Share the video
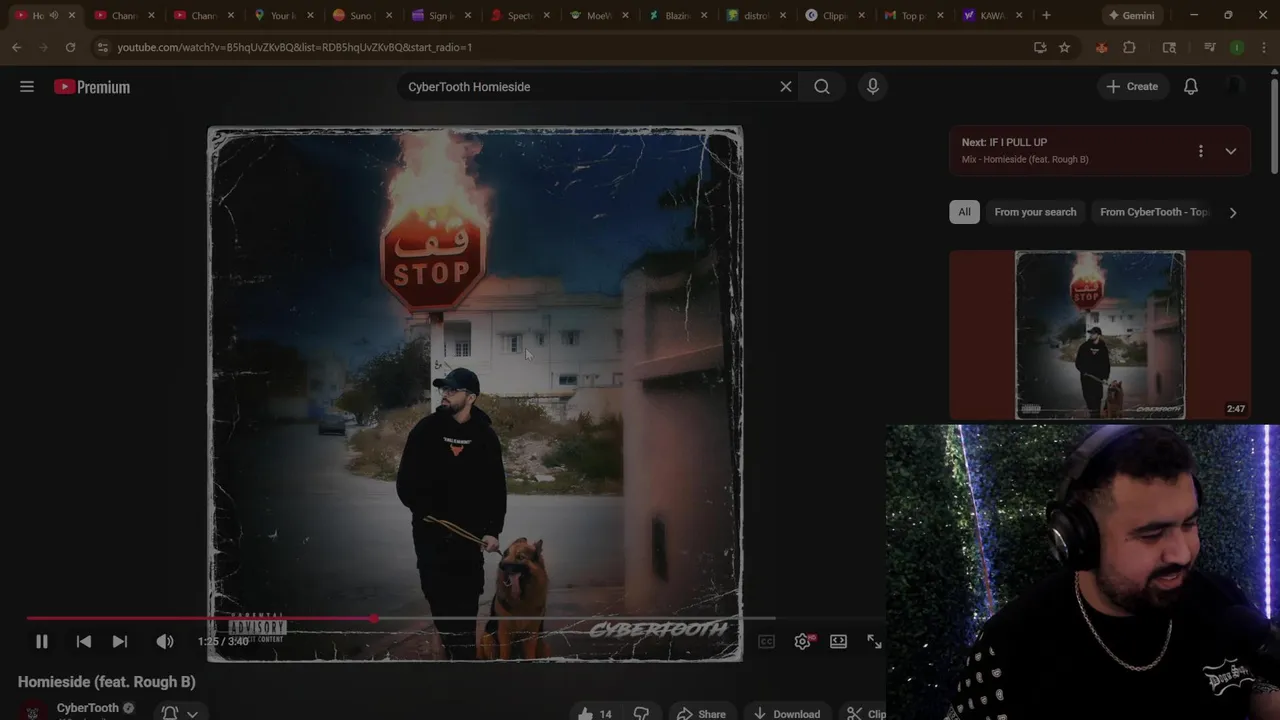 [701, 713]
